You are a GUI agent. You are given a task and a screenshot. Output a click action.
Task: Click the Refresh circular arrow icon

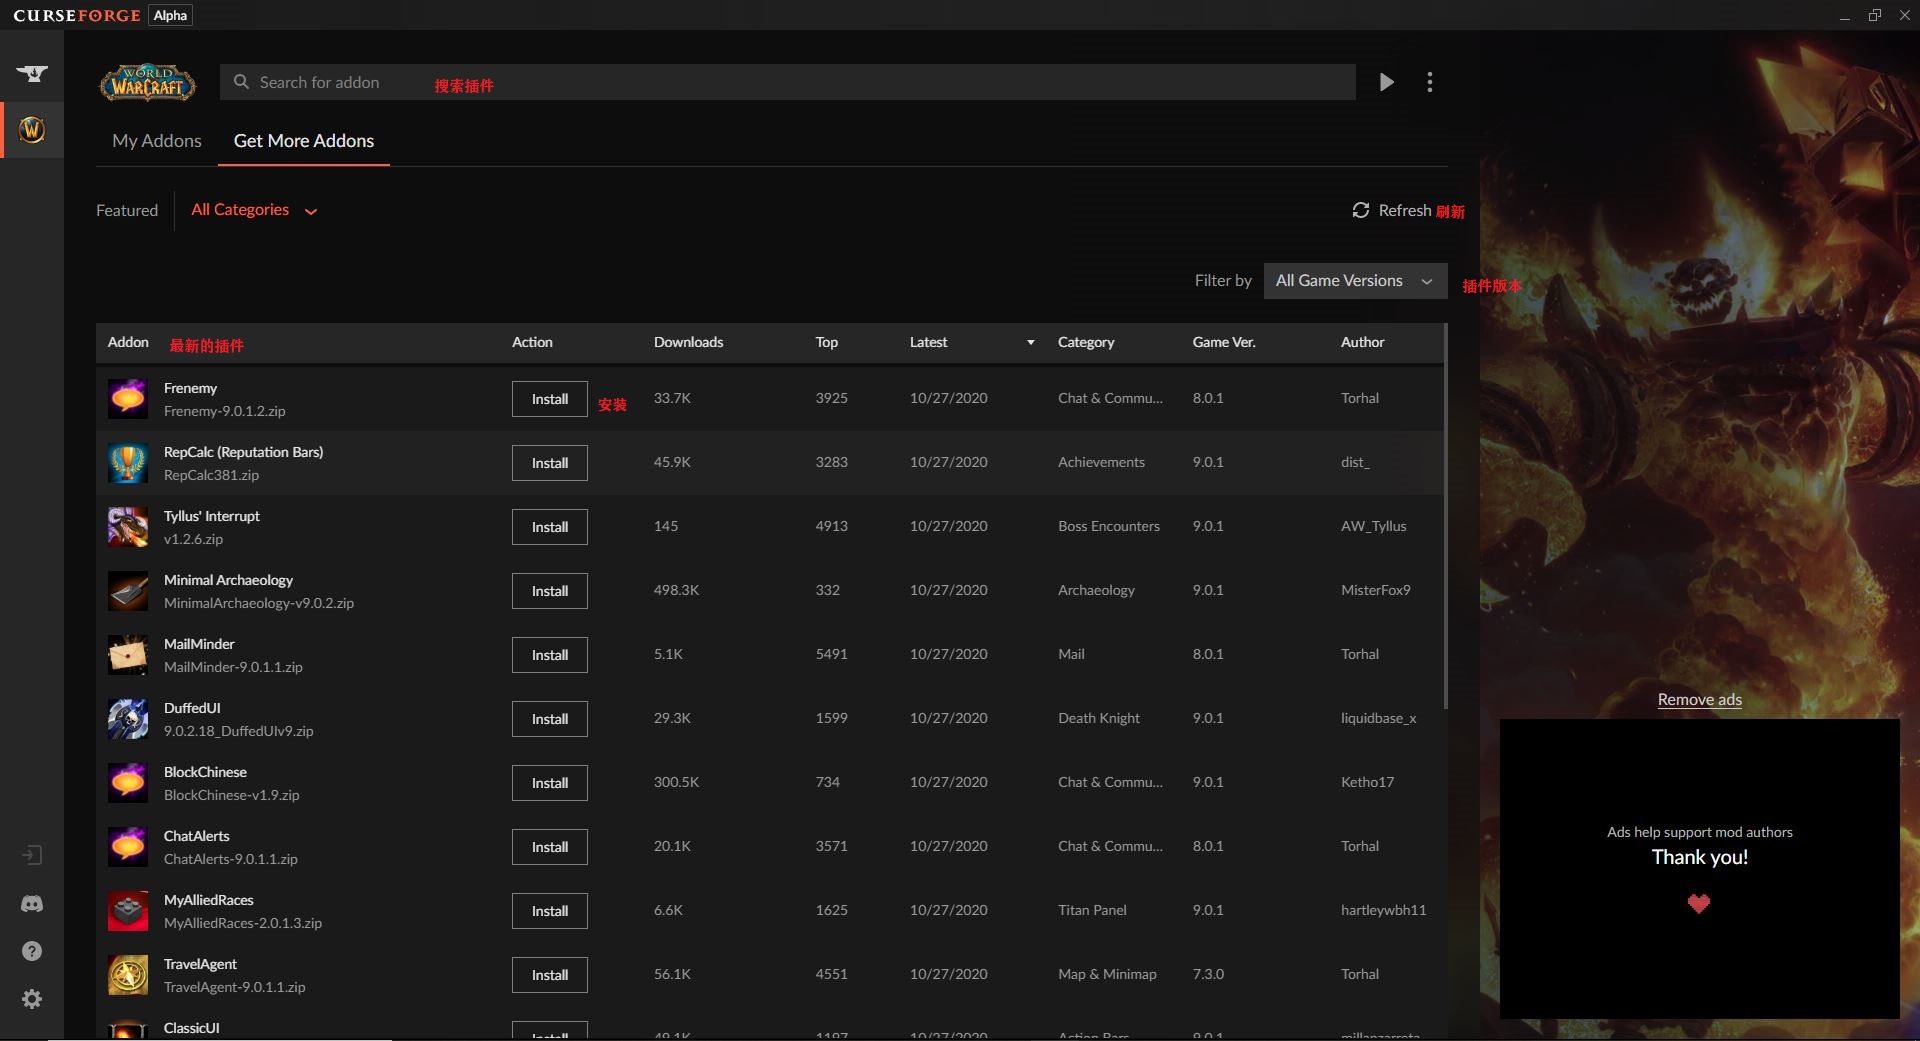tap(1360, 210)
